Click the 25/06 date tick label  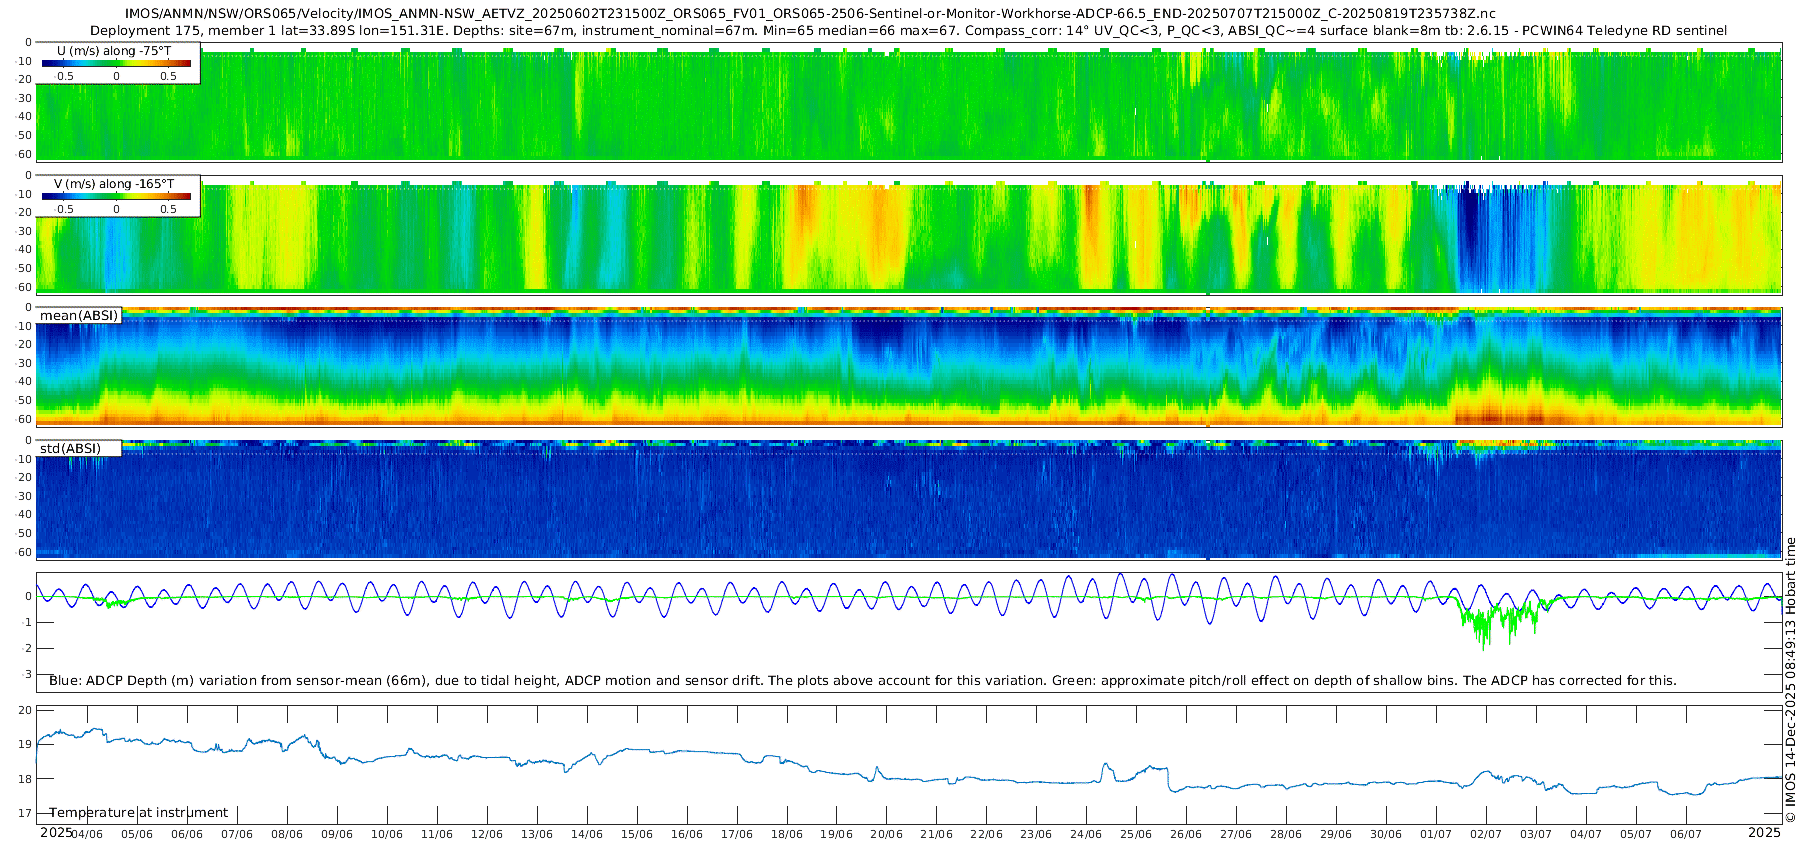(x=1136, y=834)
